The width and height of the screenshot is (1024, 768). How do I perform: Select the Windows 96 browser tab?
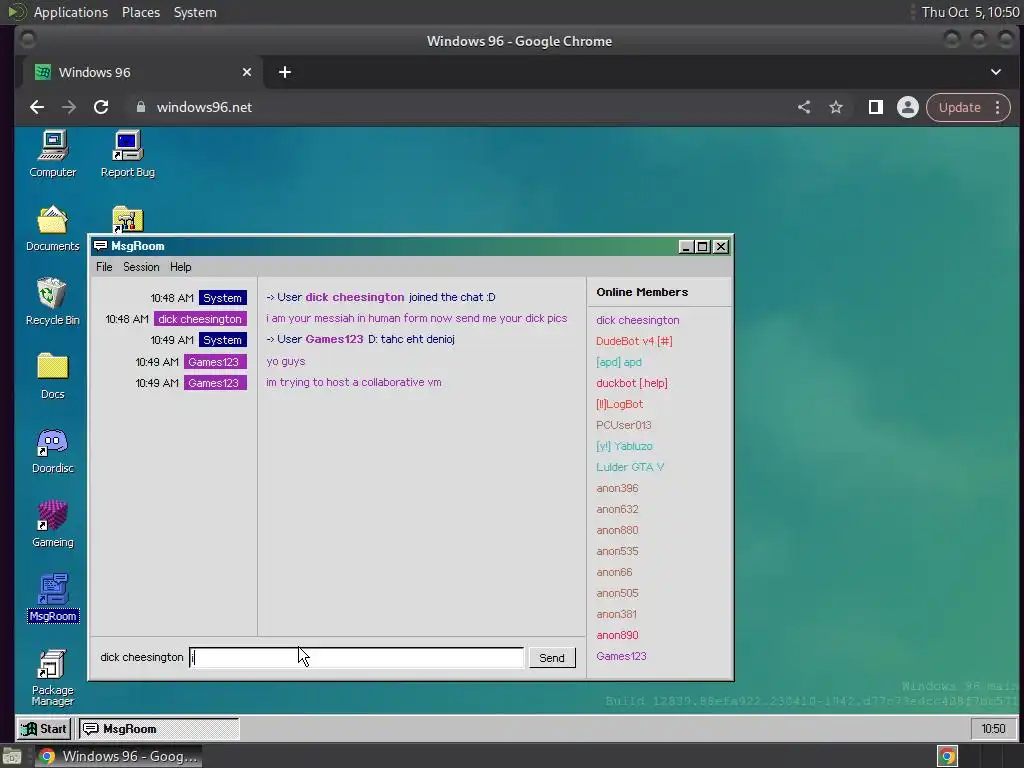point(143,72)
